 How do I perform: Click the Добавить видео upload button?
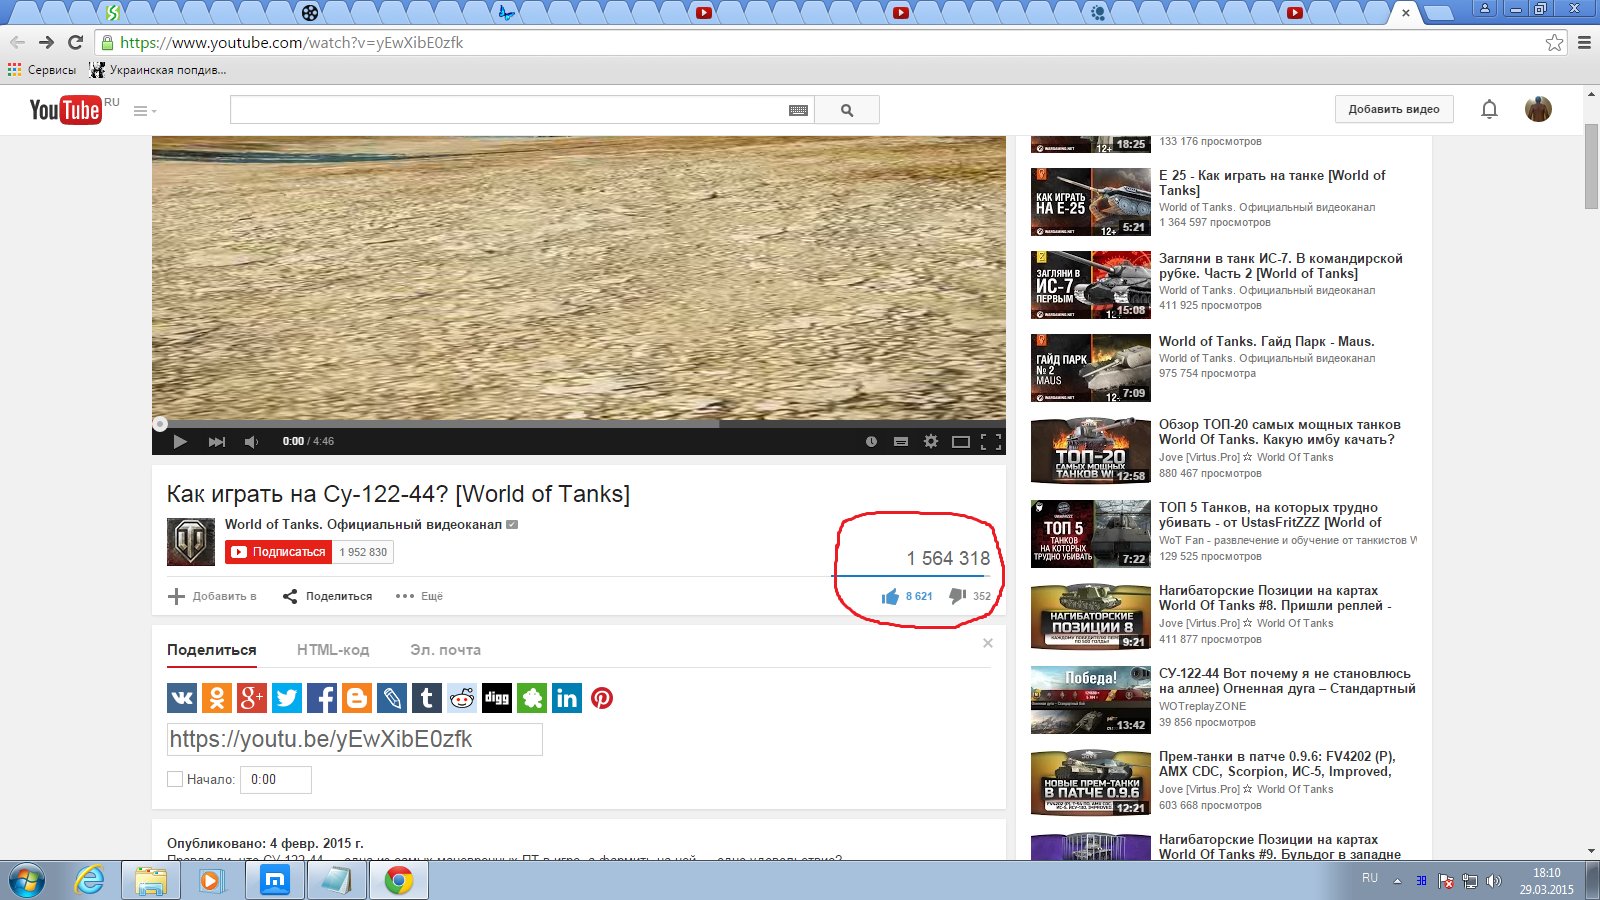1394,109
